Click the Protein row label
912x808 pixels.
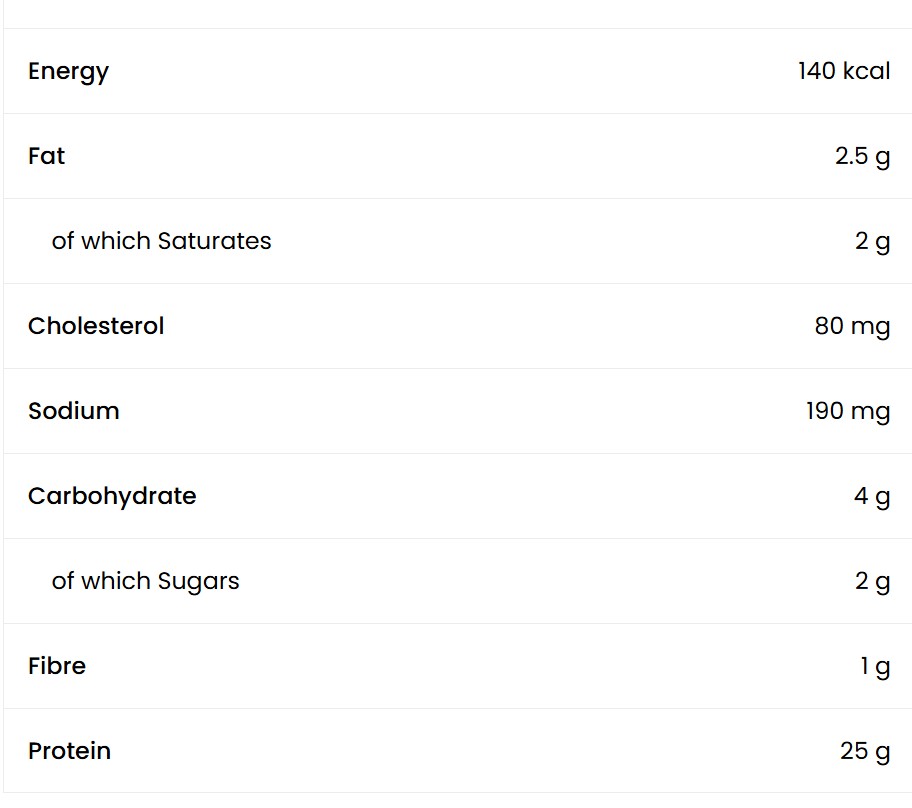tap(69, 750)
